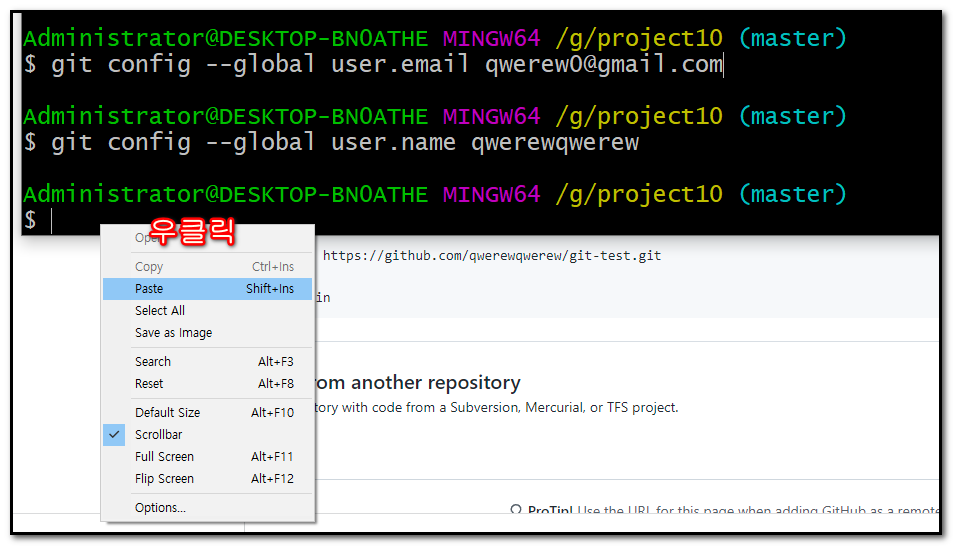The height and width of the screenshot is (546, 953).
Task: Click the user.email config command line
Action: (372, 65)
